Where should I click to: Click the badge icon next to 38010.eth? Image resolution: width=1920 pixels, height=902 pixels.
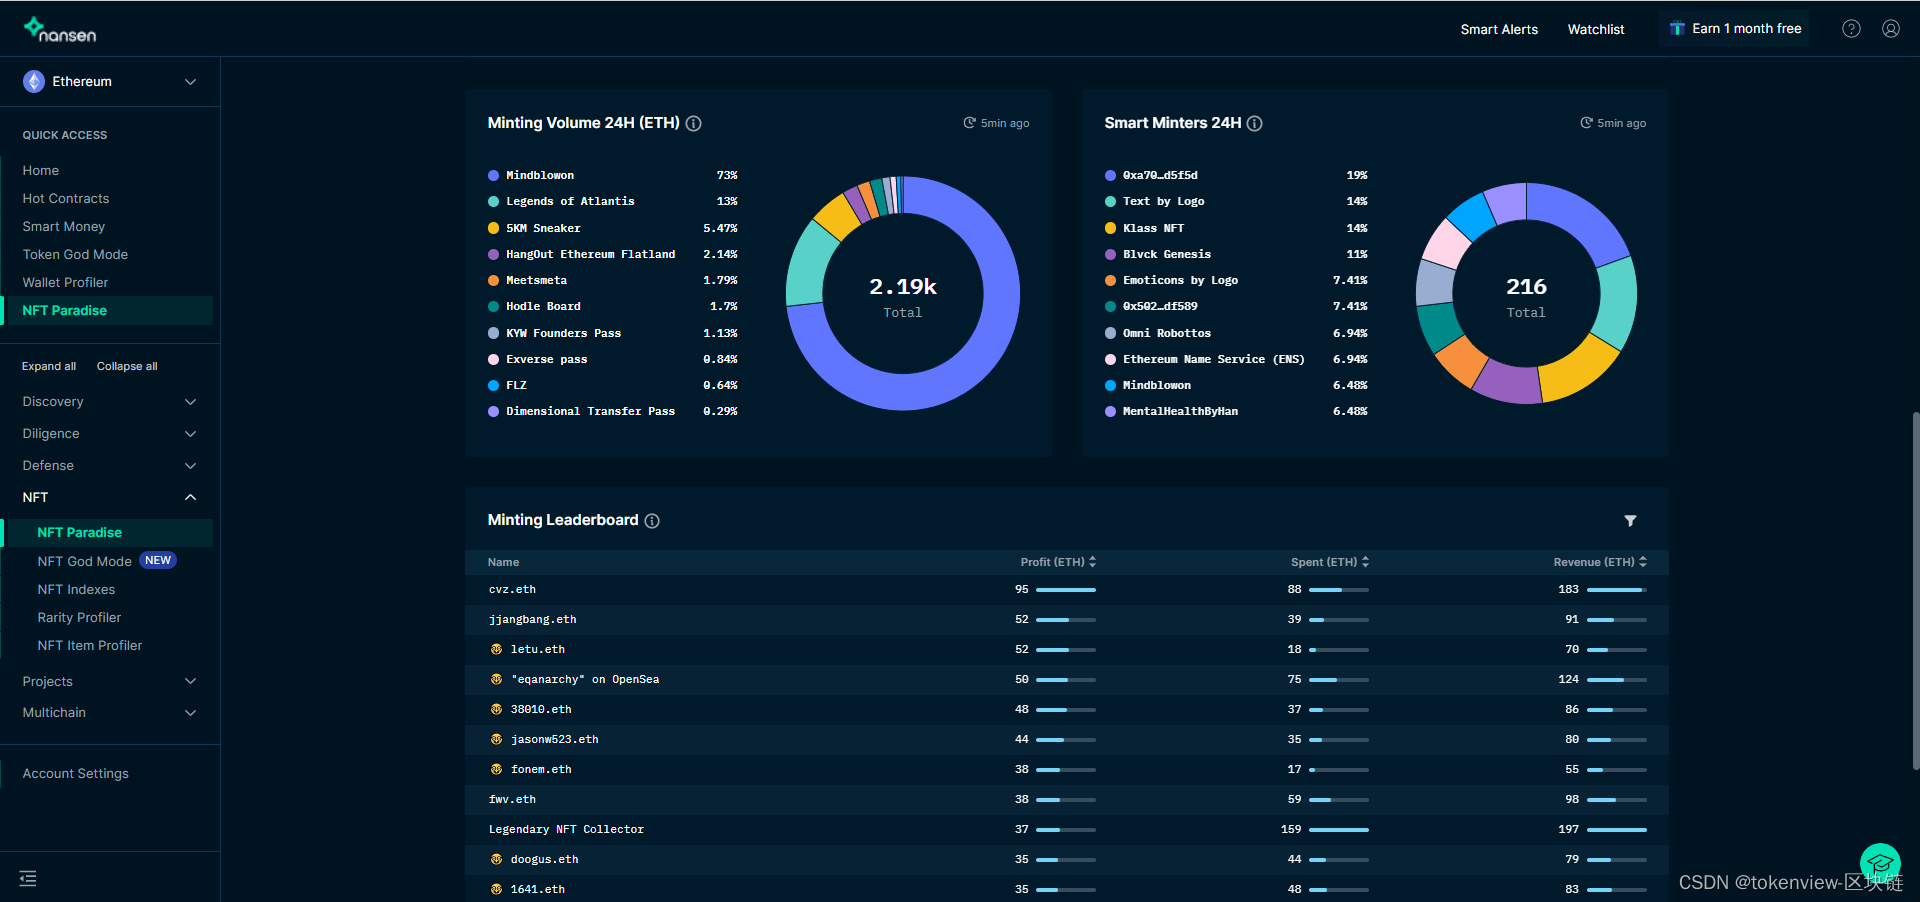pos(496,709)
